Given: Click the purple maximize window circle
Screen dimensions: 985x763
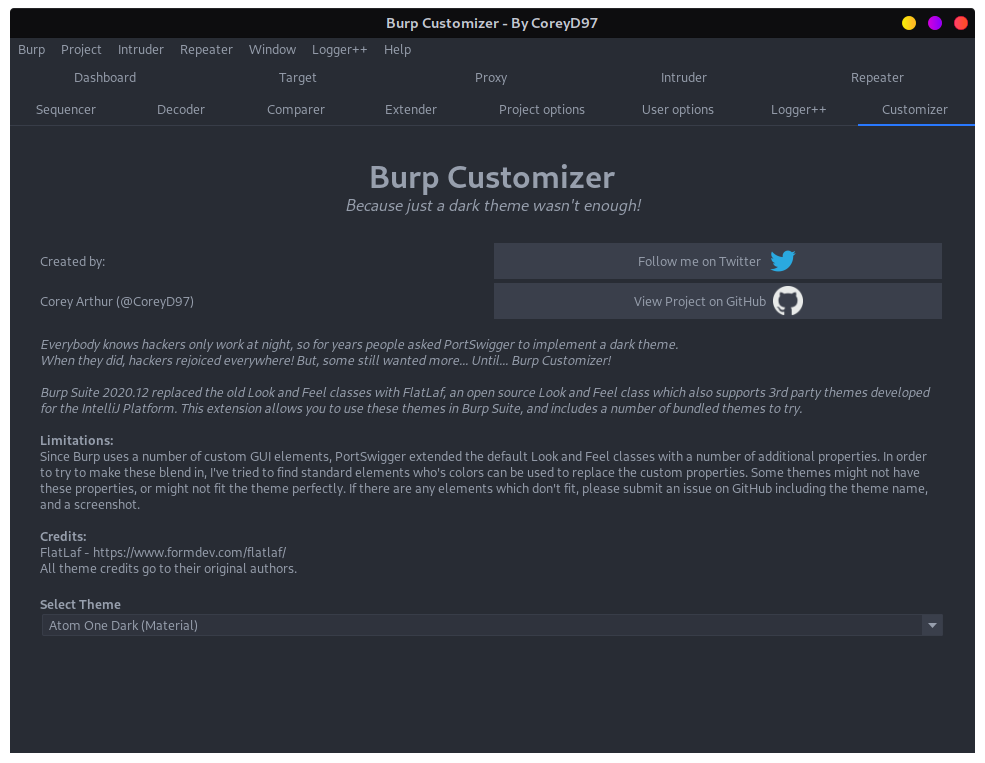Looking at the screenshot, I should pyautogui.click(x=935, y=23).
